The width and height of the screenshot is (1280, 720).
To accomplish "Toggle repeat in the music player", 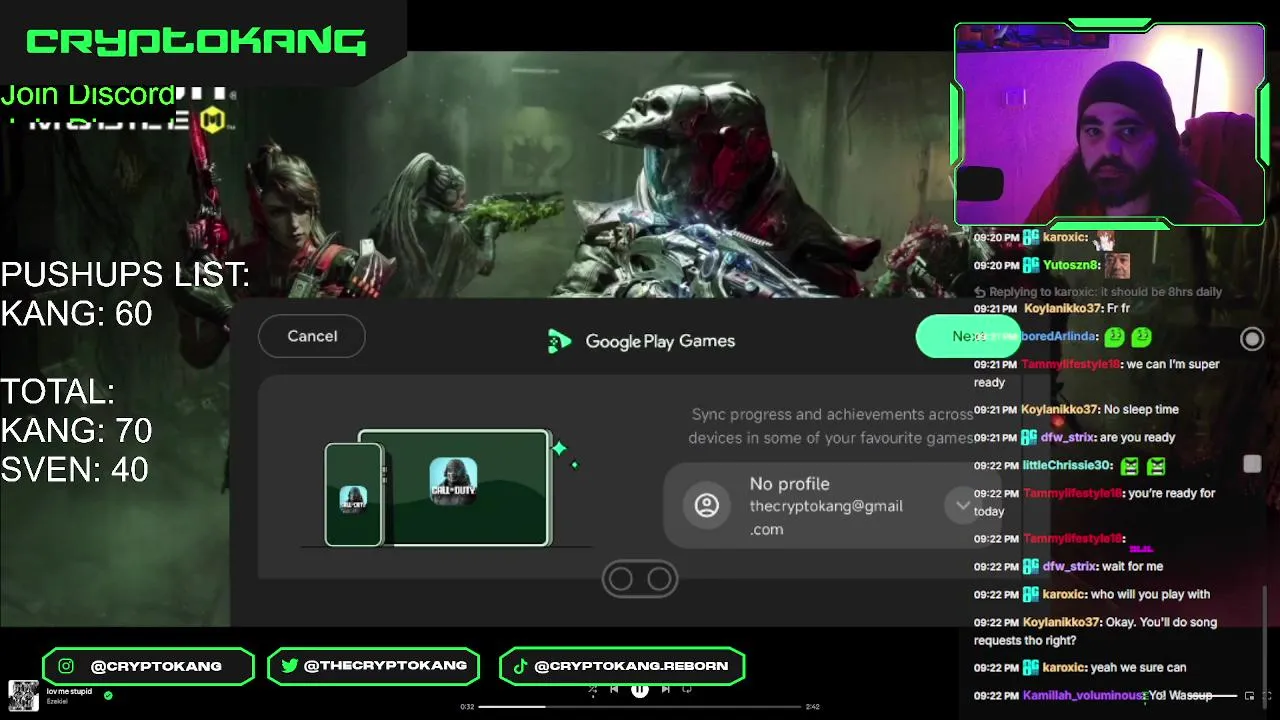I will [x=687, y=689].
